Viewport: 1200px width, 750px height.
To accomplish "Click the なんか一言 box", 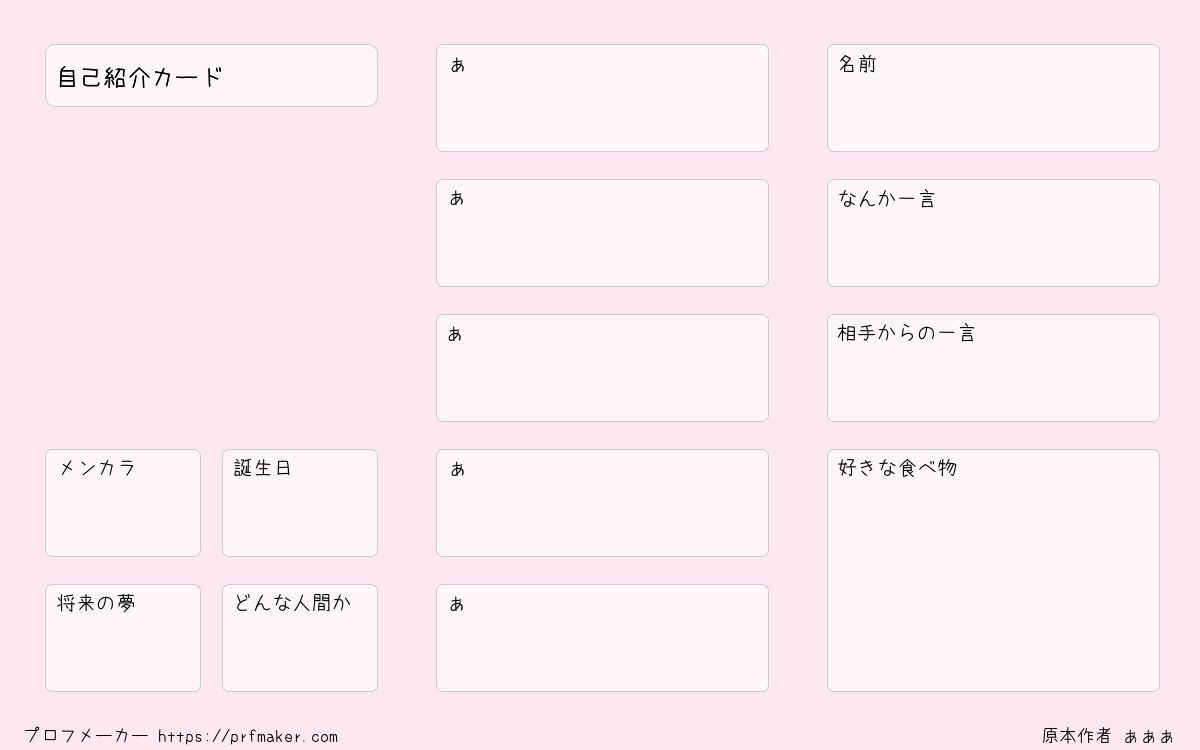I will click(993, 233).
